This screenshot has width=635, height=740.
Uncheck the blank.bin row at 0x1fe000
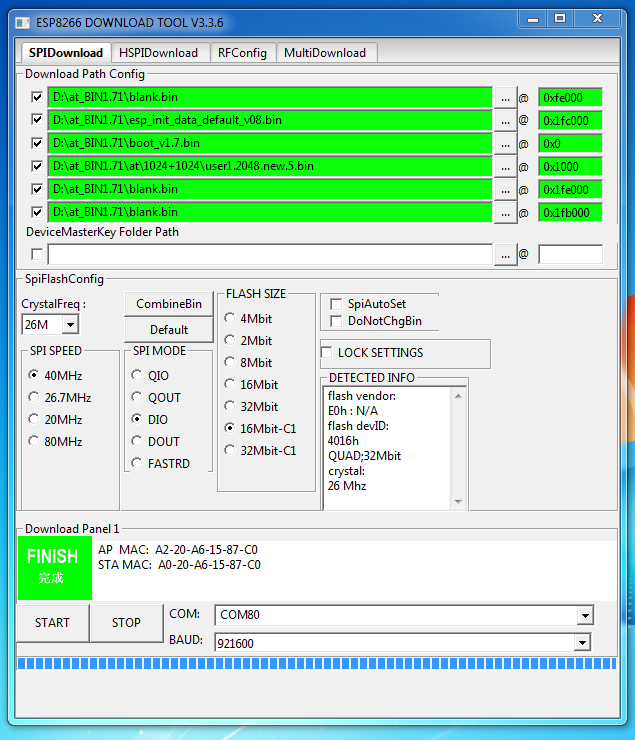click(37, 189)
